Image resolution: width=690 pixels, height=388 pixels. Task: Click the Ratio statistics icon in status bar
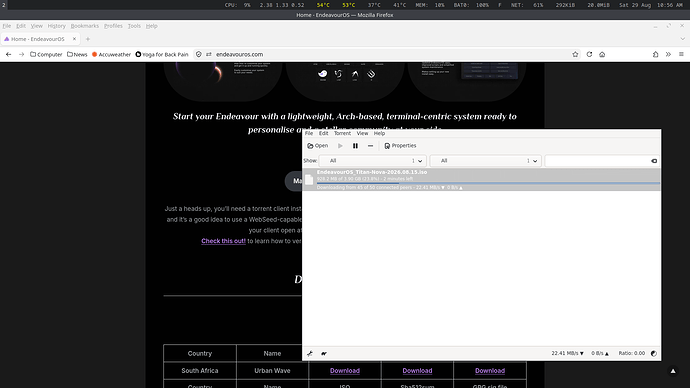pos(653,354)
